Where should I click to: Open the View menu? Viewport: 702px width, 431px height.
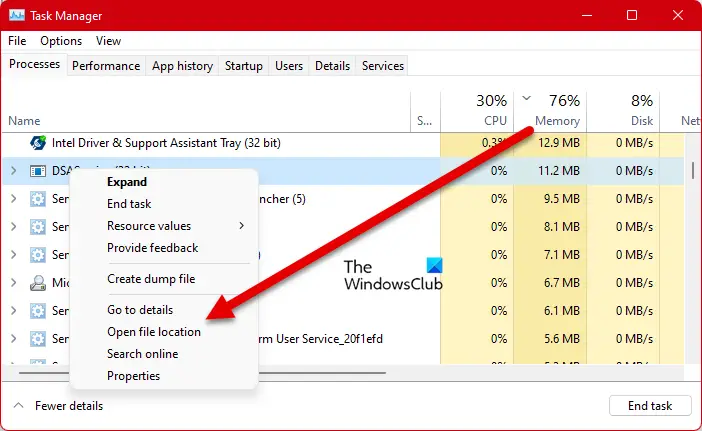(108, 41)
